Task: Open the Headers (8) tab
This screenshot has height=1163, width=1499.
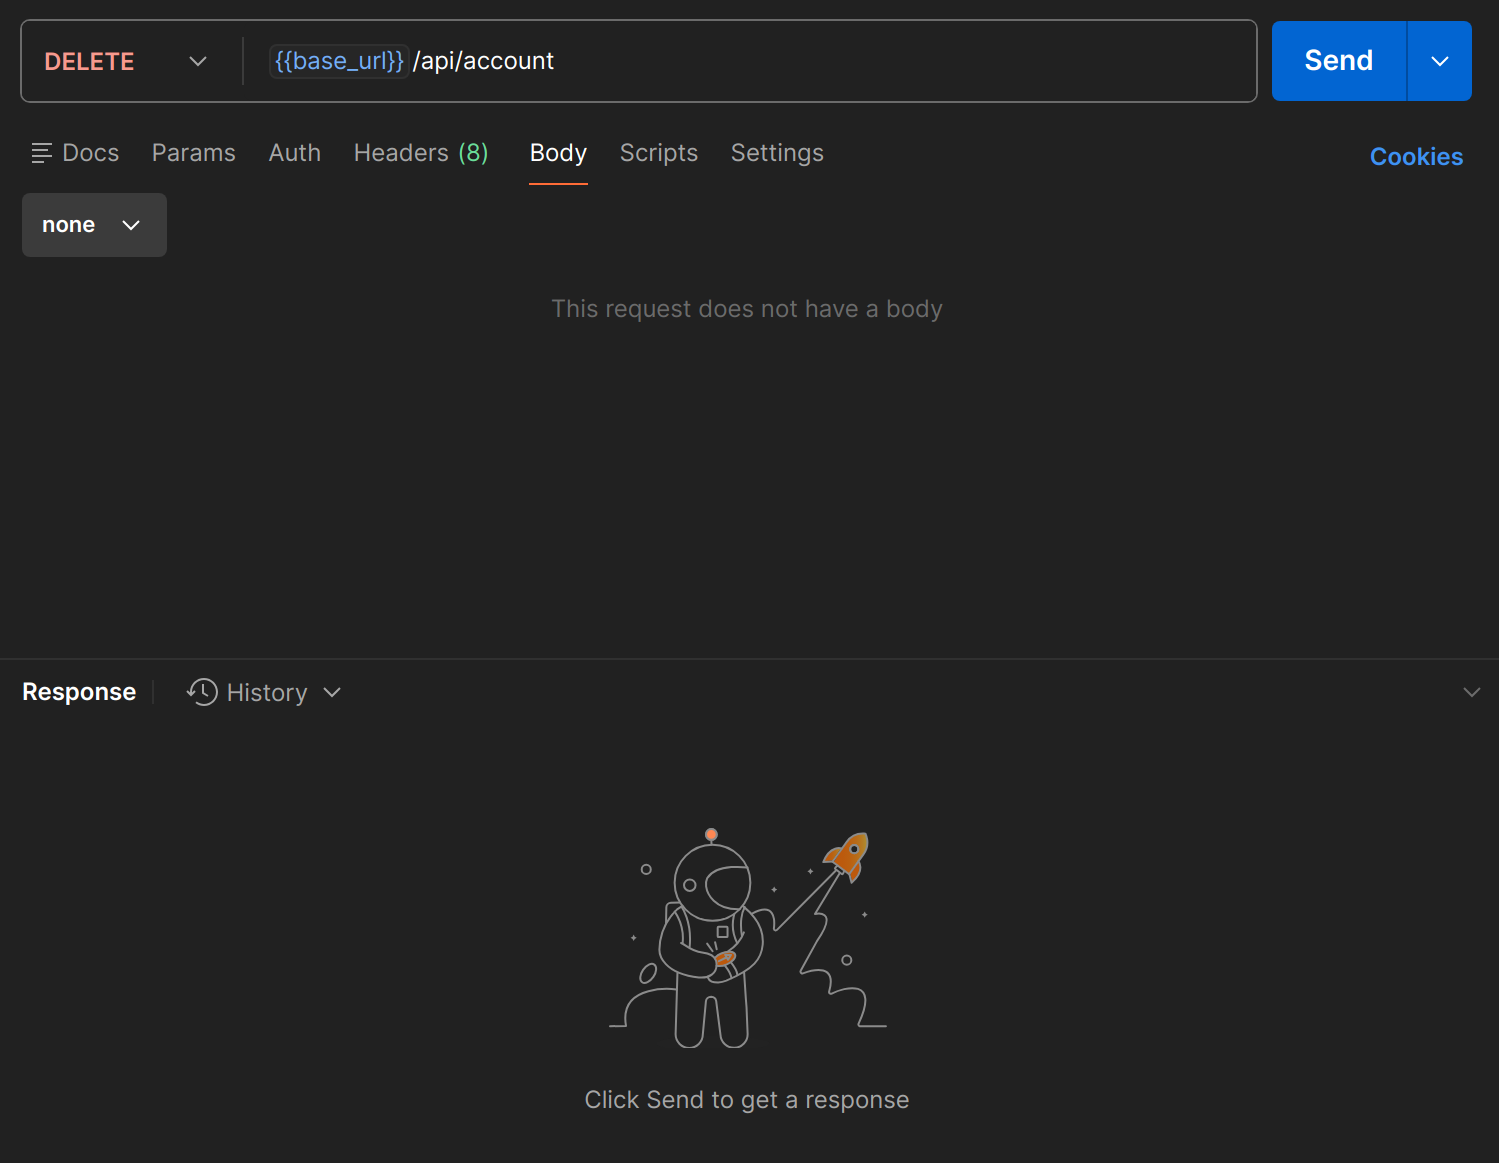Action: tap(421, 153)
